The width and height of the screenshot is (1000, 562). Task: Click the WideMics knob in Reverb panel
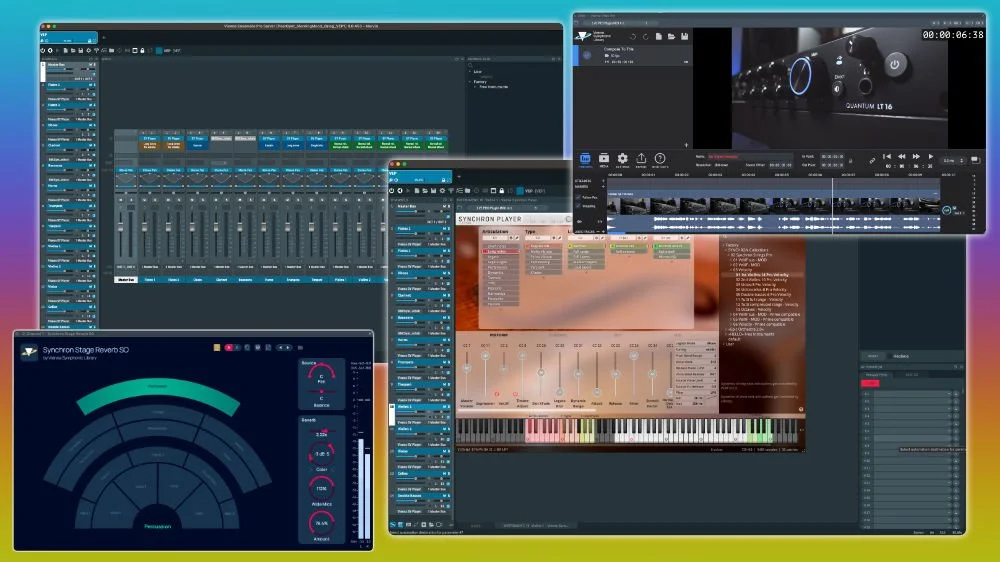pos(321,489)
